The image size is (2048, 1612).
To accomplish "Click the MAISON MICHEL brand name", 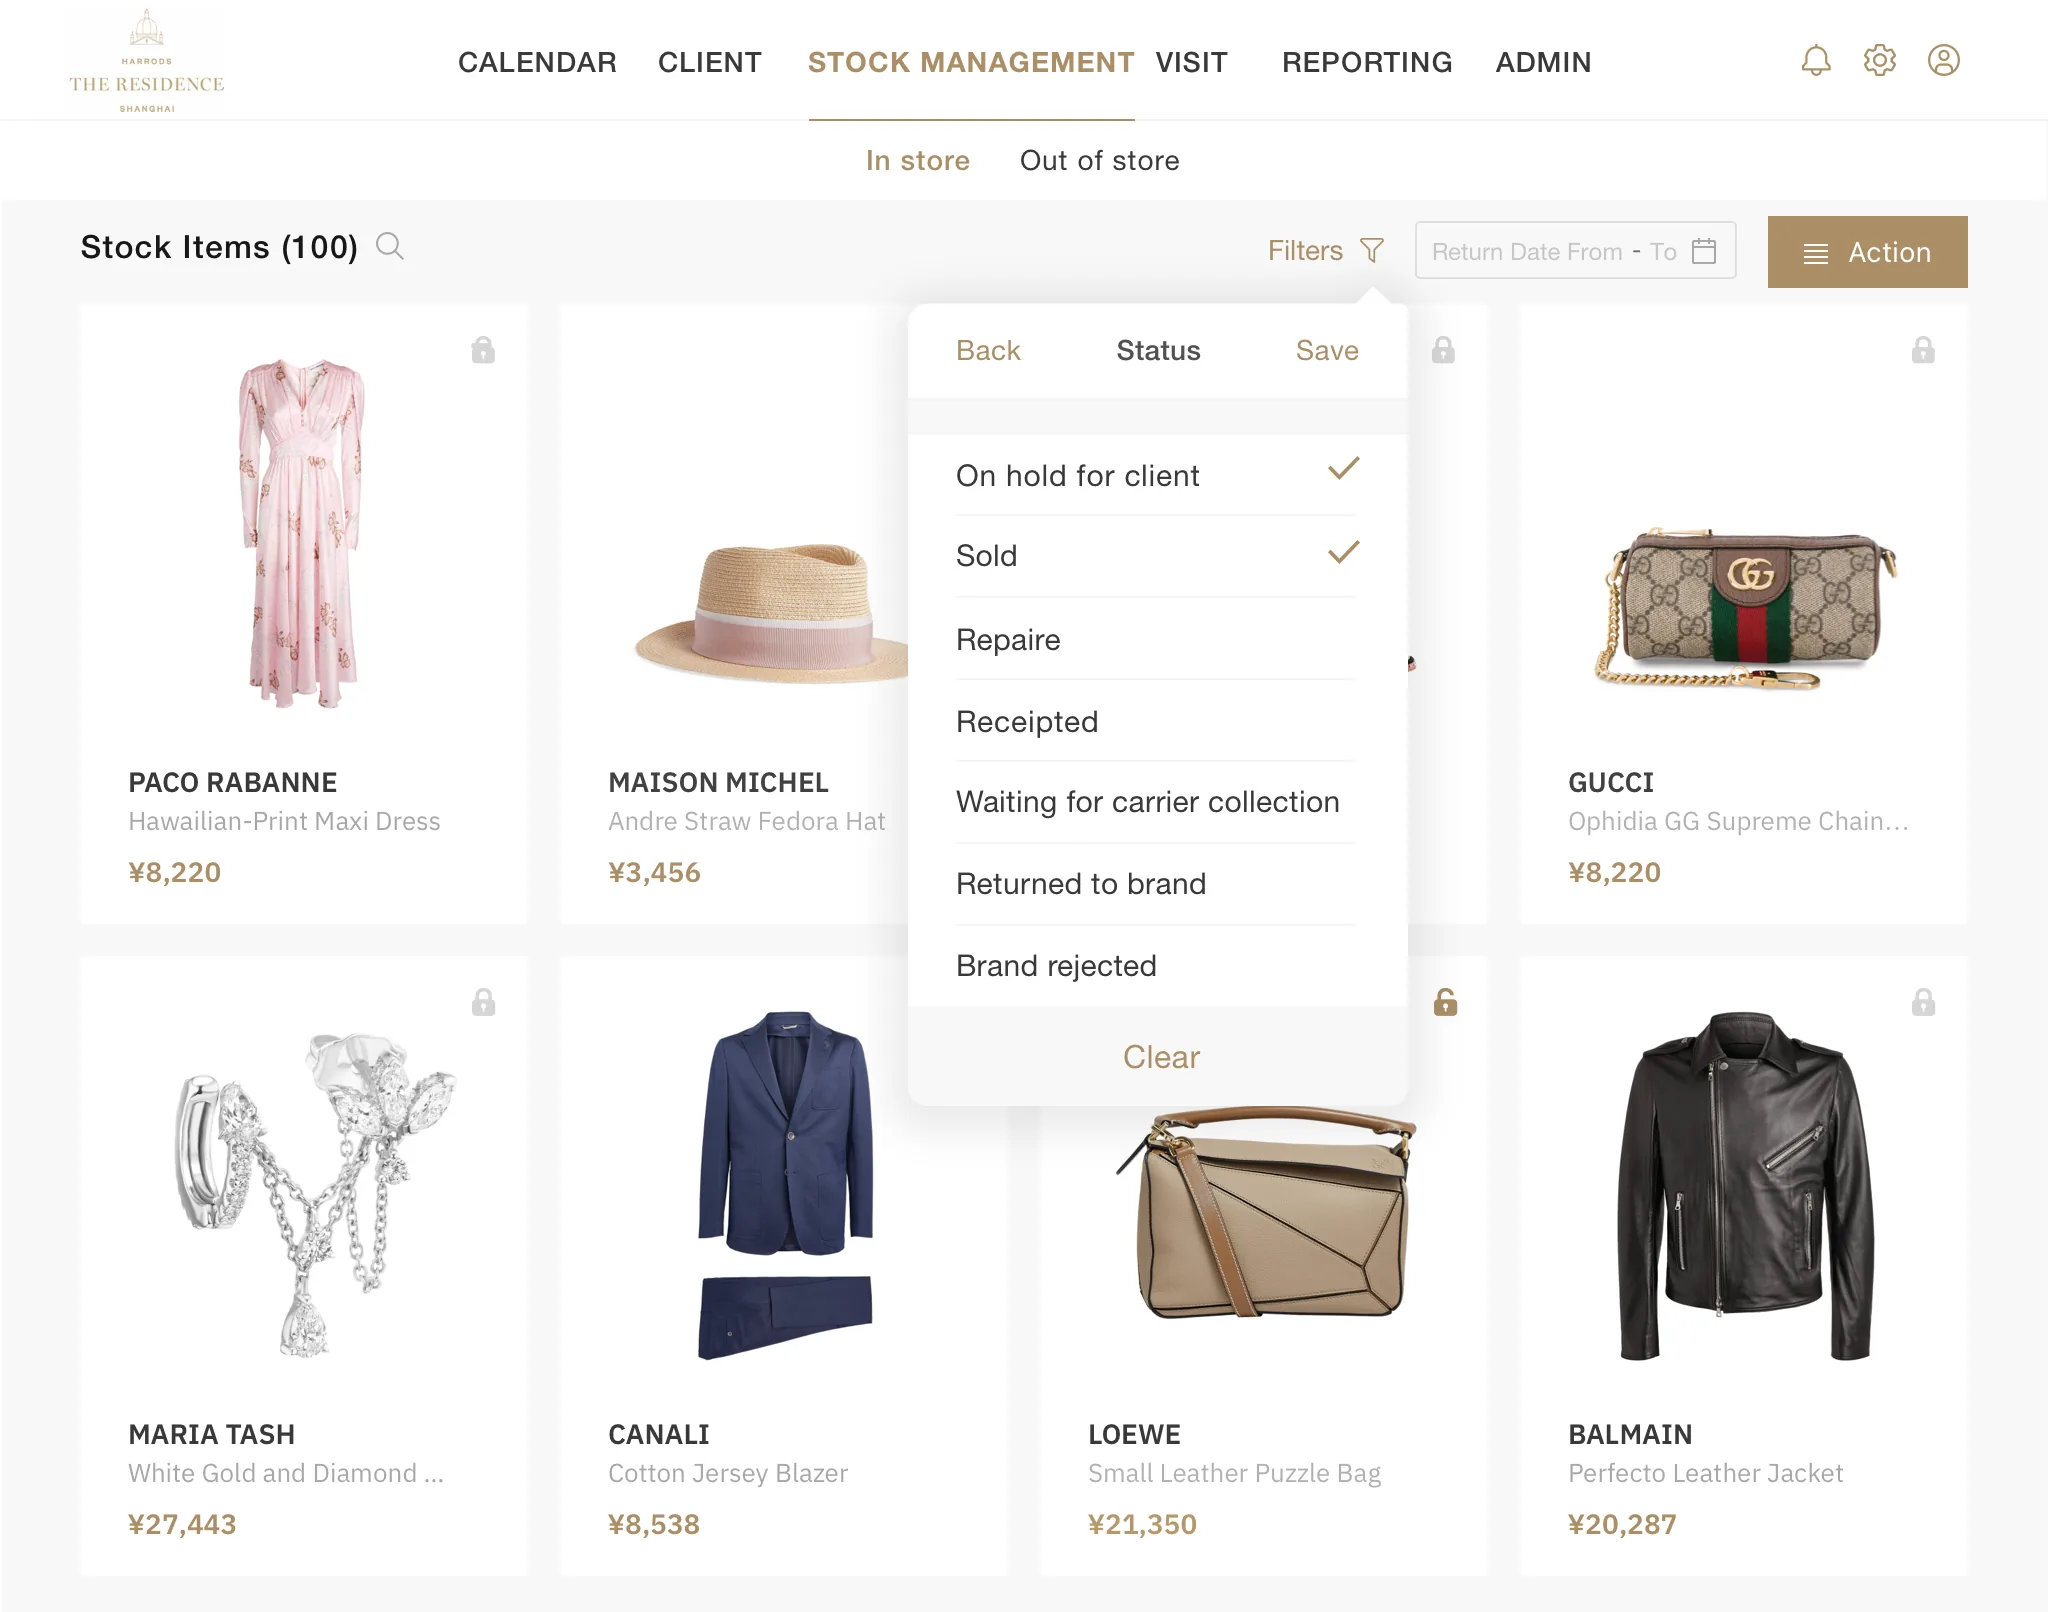I will click(x=718, y=782).
